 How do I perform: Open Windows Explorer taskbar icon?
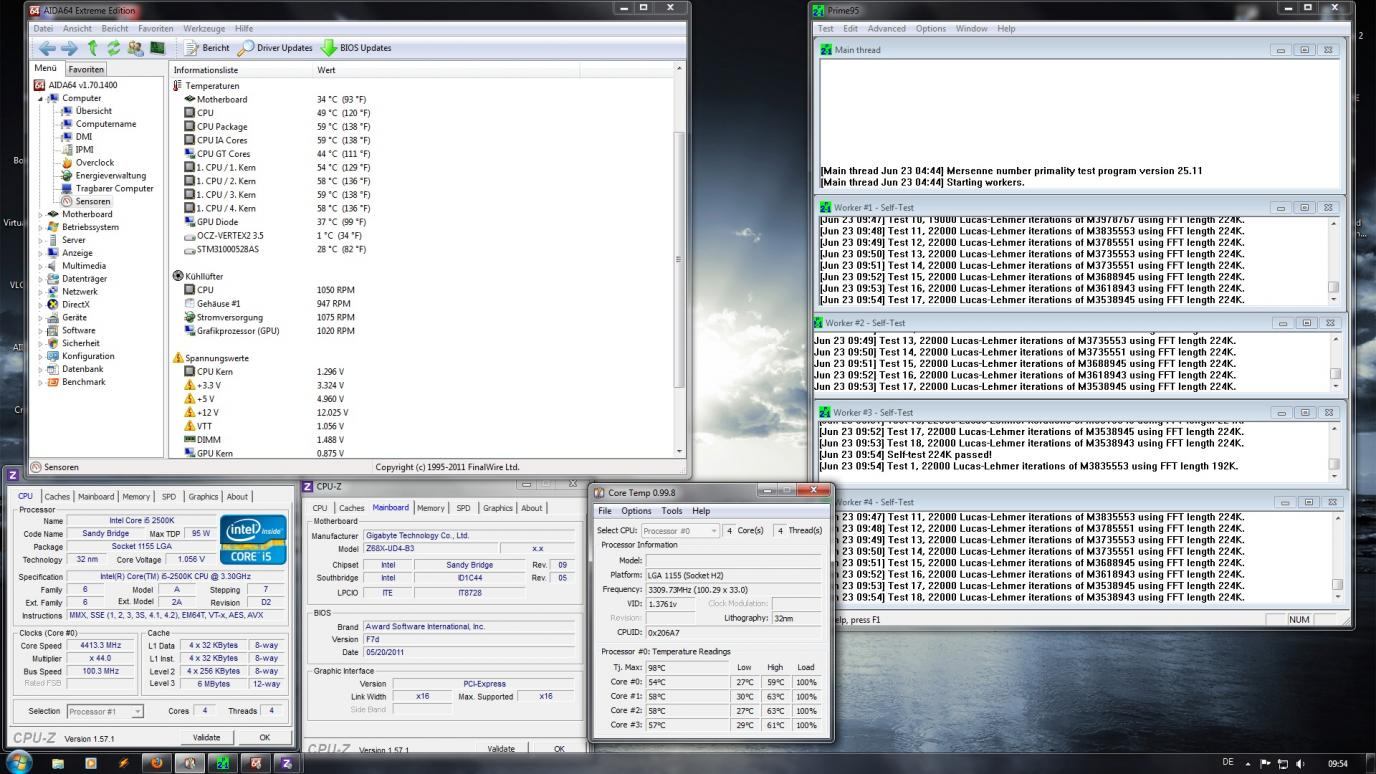click(58, 763)
